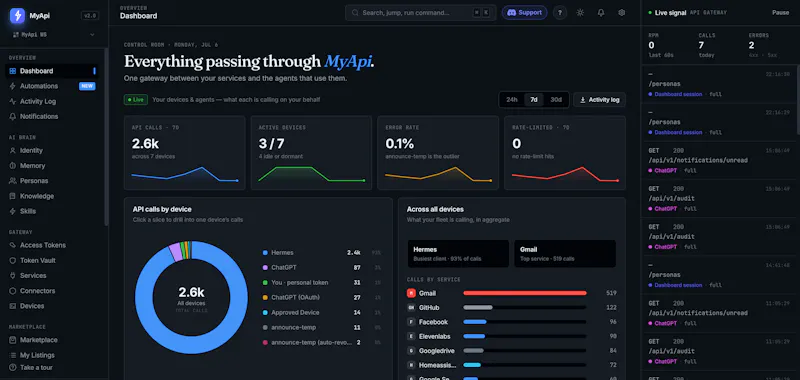Click the My Listings icon
800x380 pixels.
13,355
